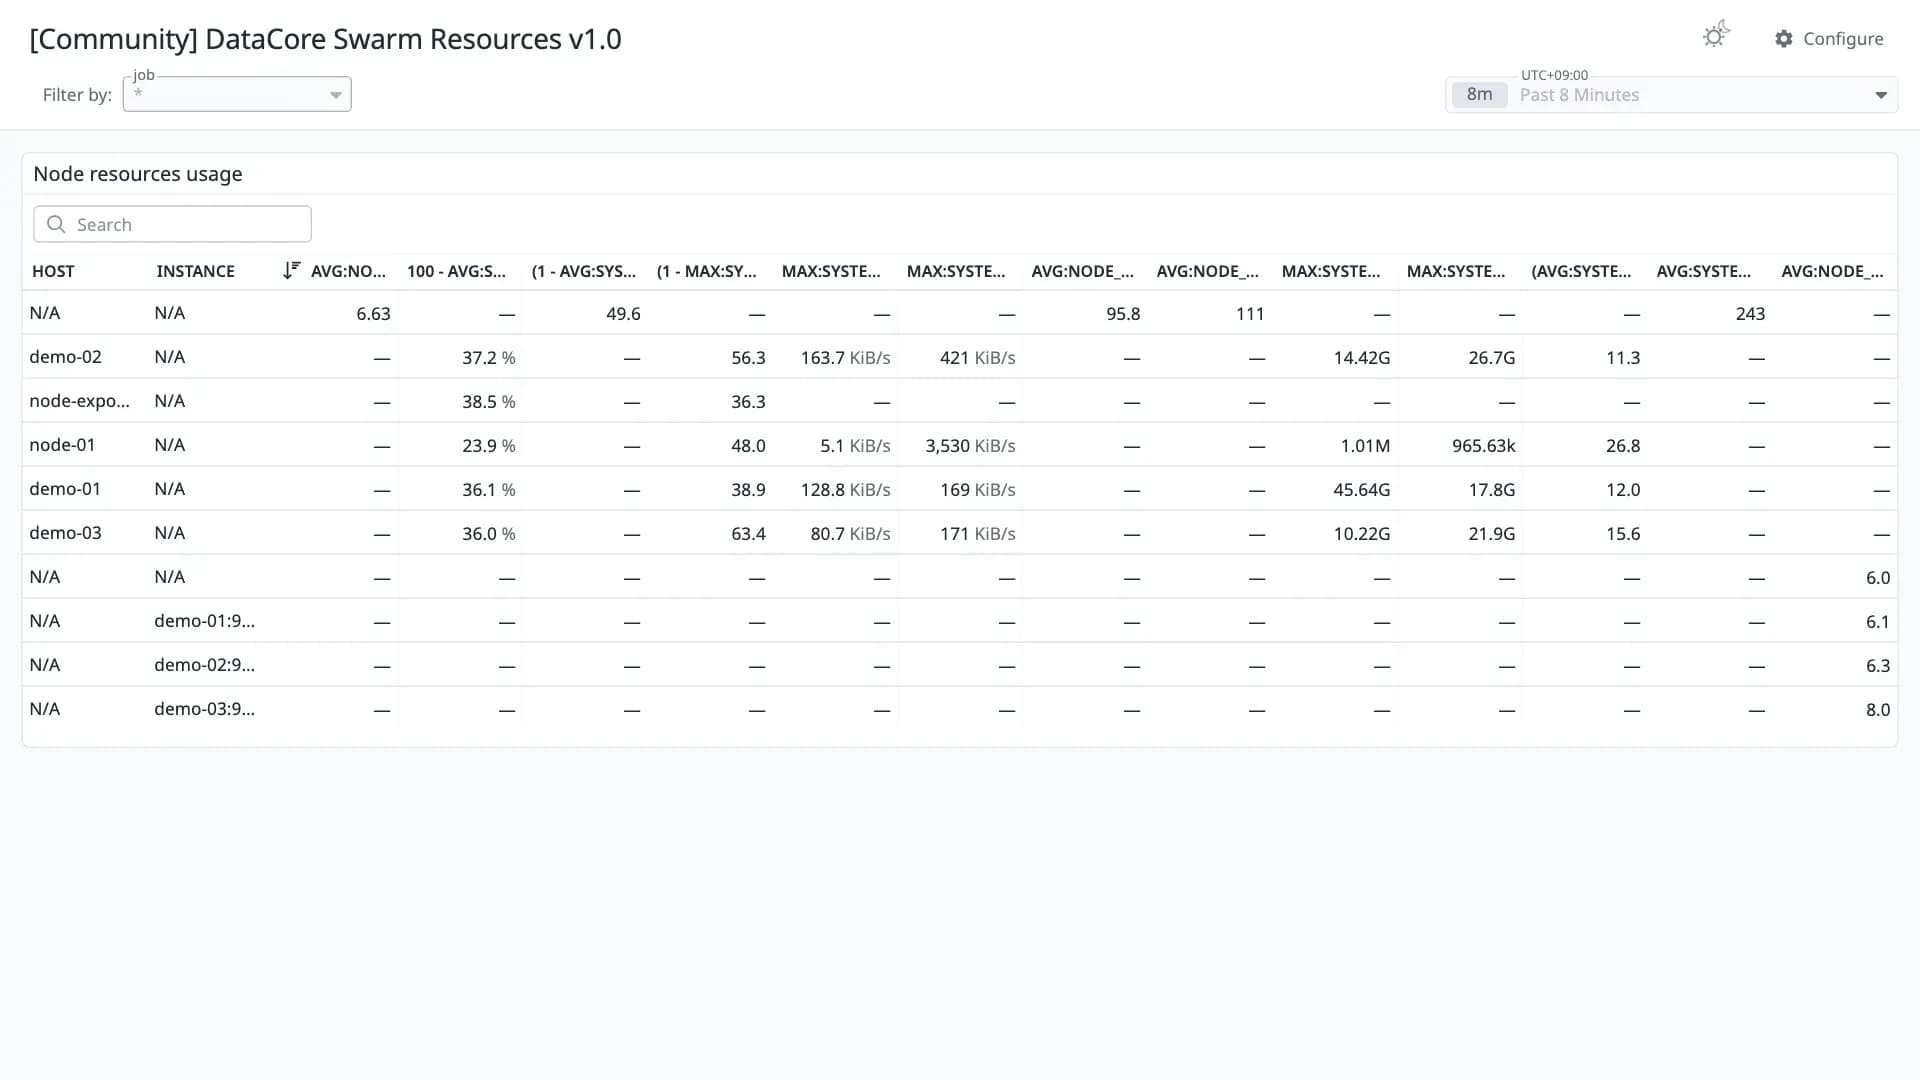Click the 63.4 value in demo-03 row

pos(748,534)
